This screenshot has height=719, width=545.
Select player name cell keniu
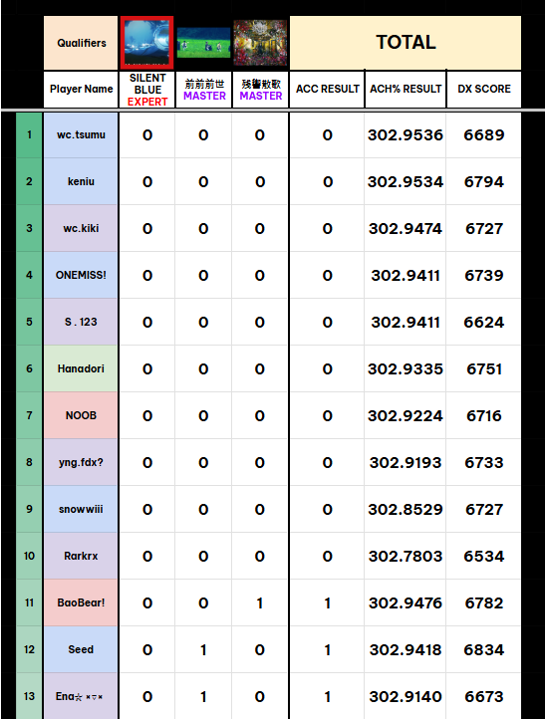[81, 182]
